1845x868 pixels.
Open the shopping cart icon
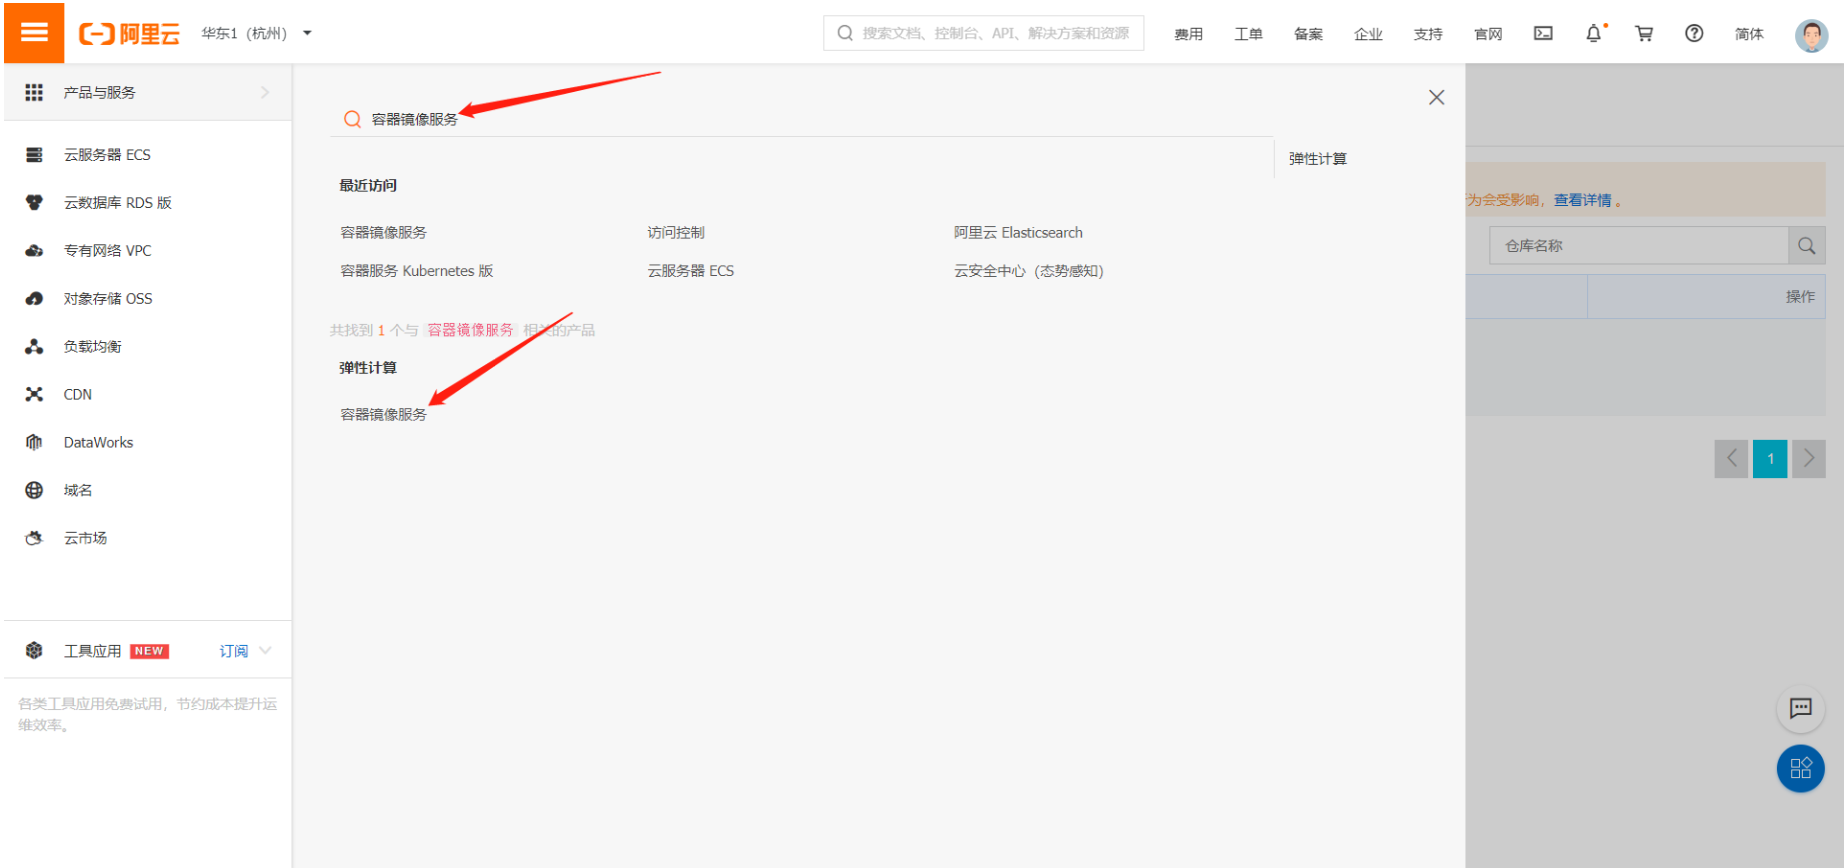[1644, 33]
